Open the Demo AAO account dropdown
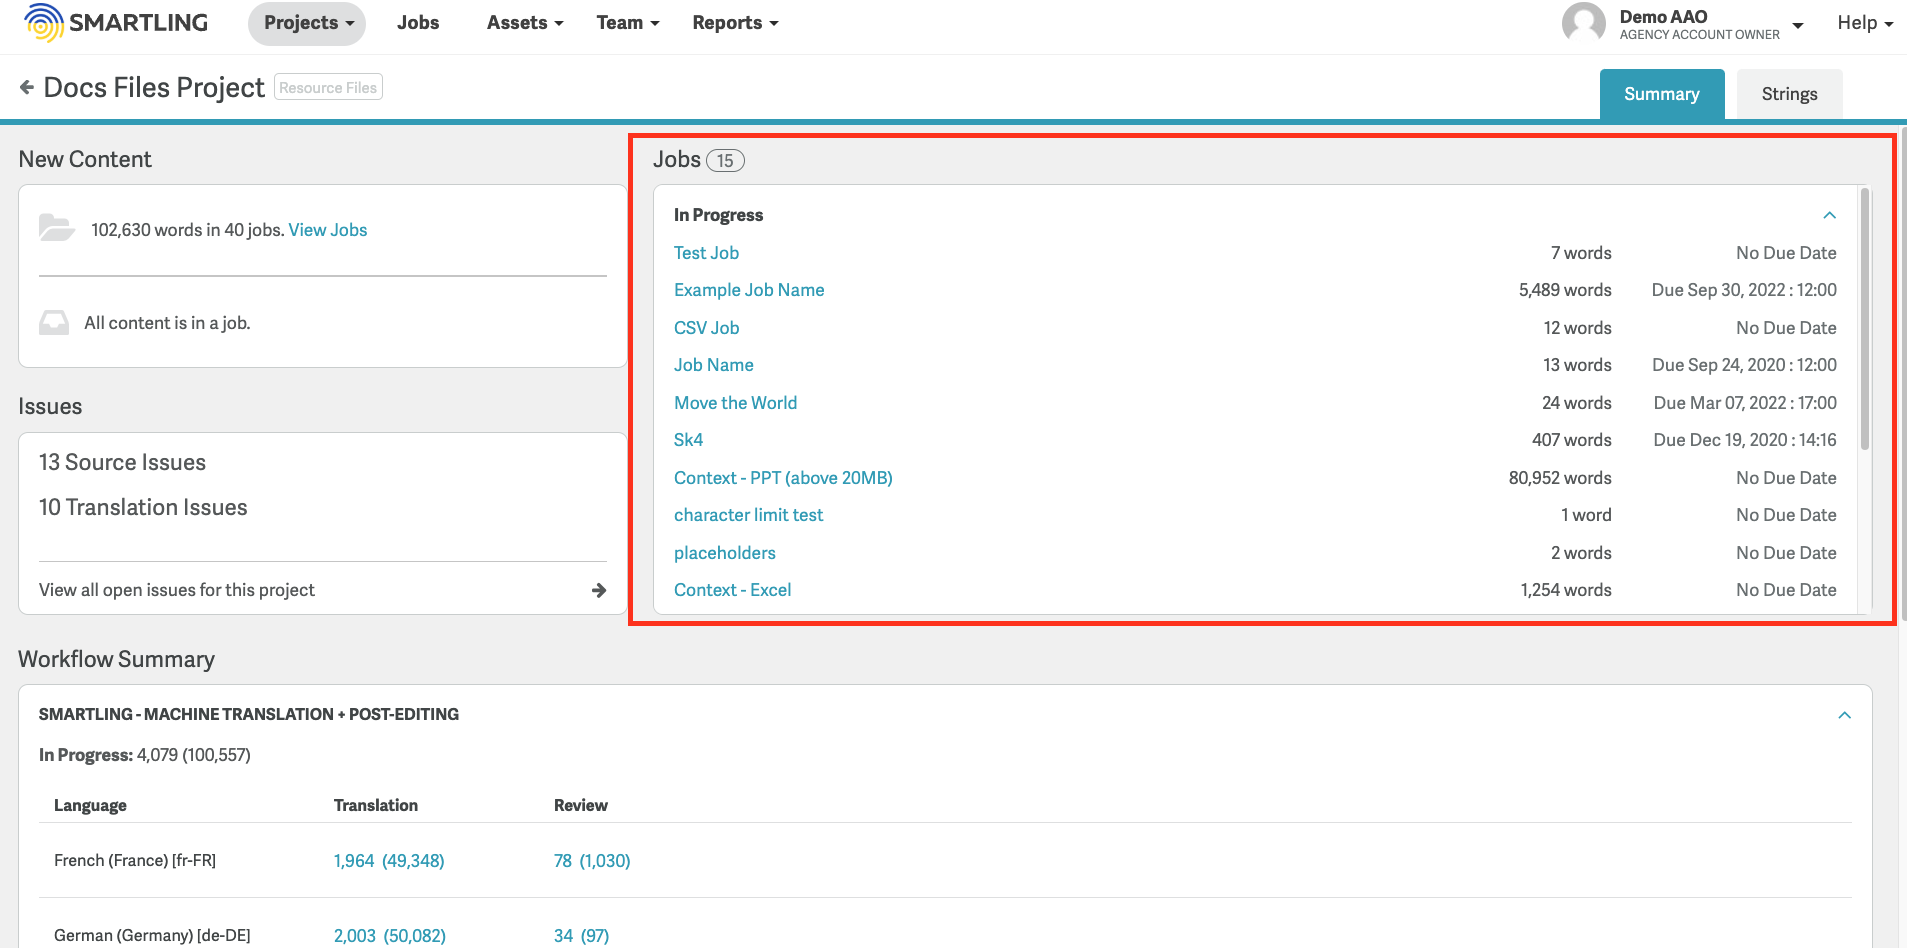The height and width of the screenshot is (948, 1907). click(1797, 25)
